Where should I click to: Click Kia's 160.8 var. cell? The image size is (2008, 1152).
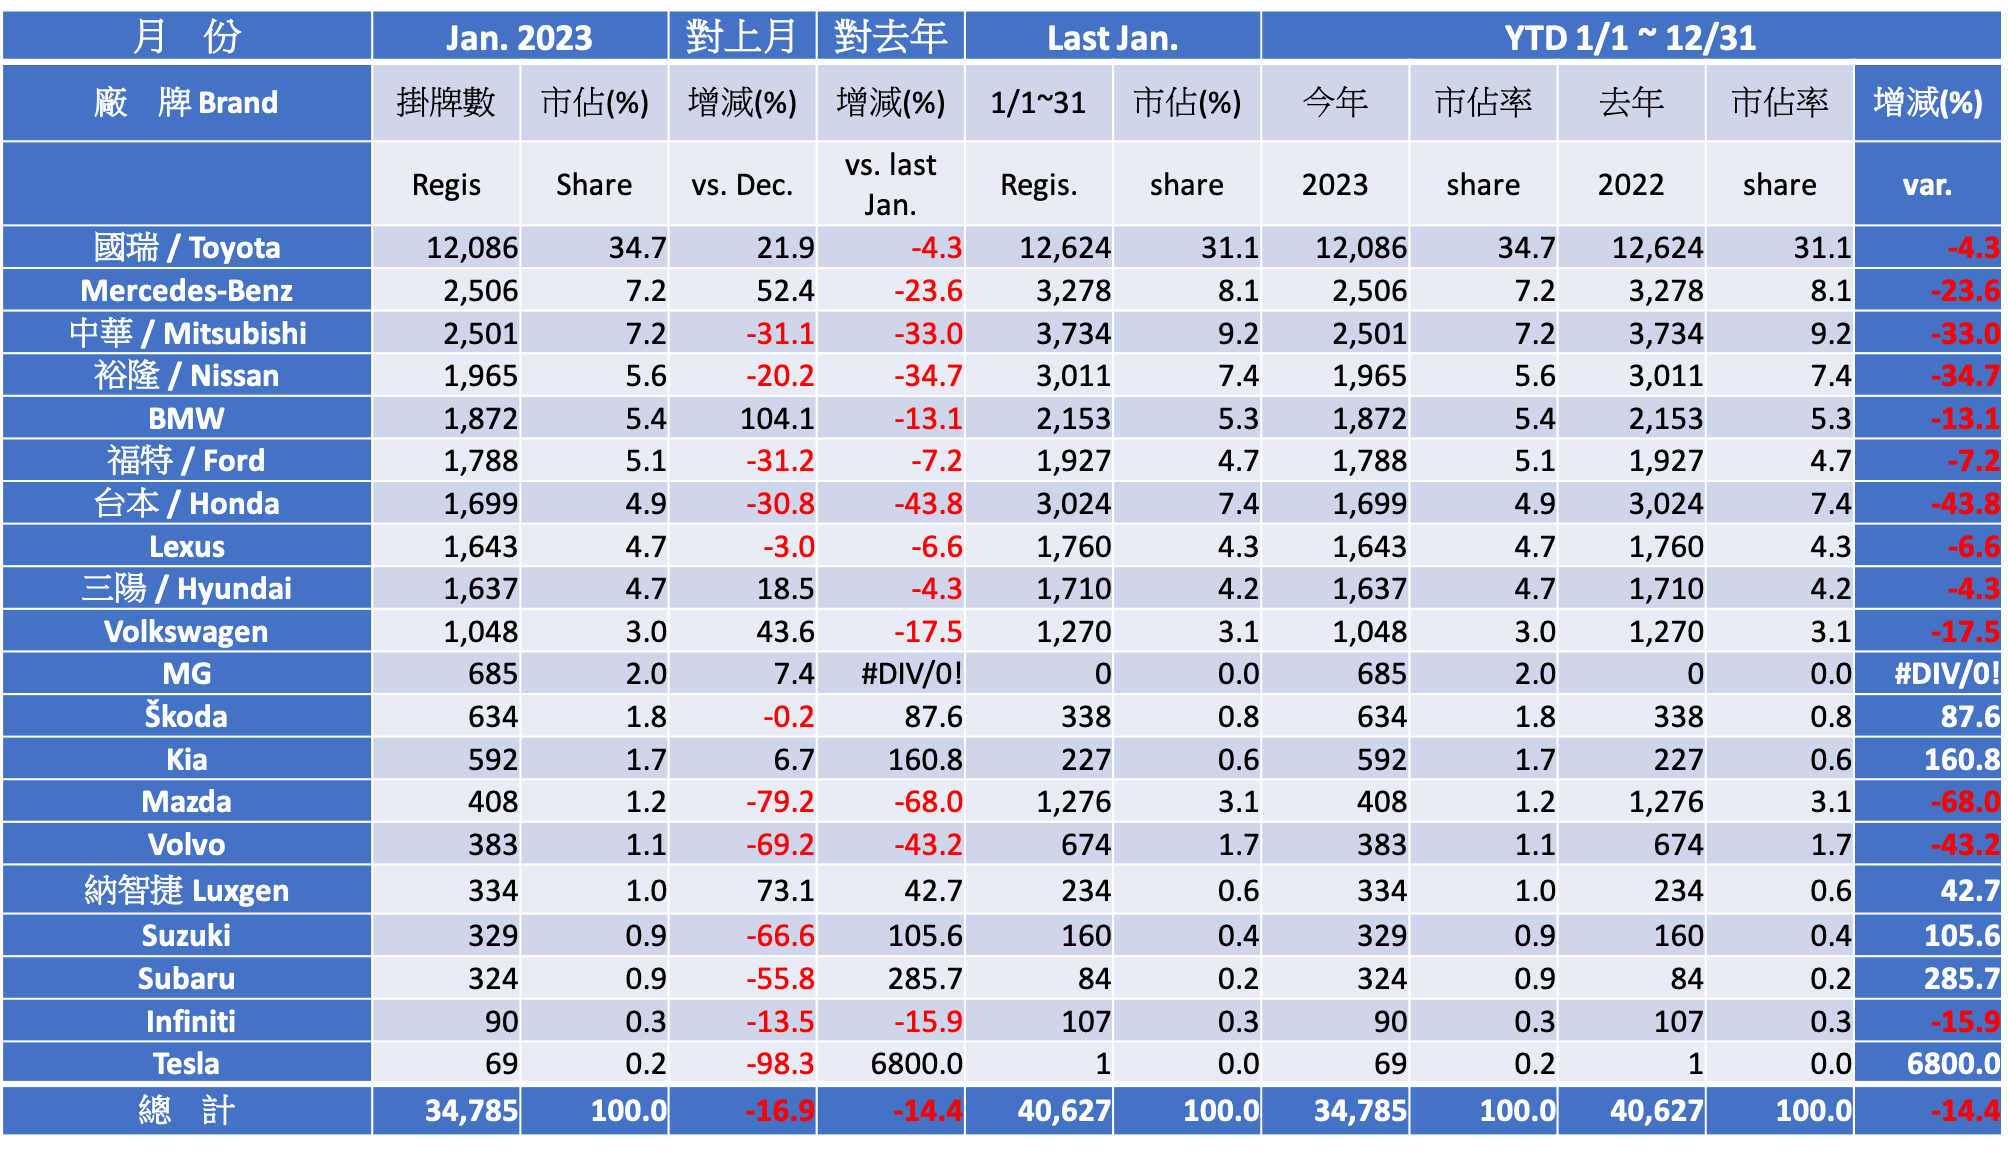point(1928,759)
